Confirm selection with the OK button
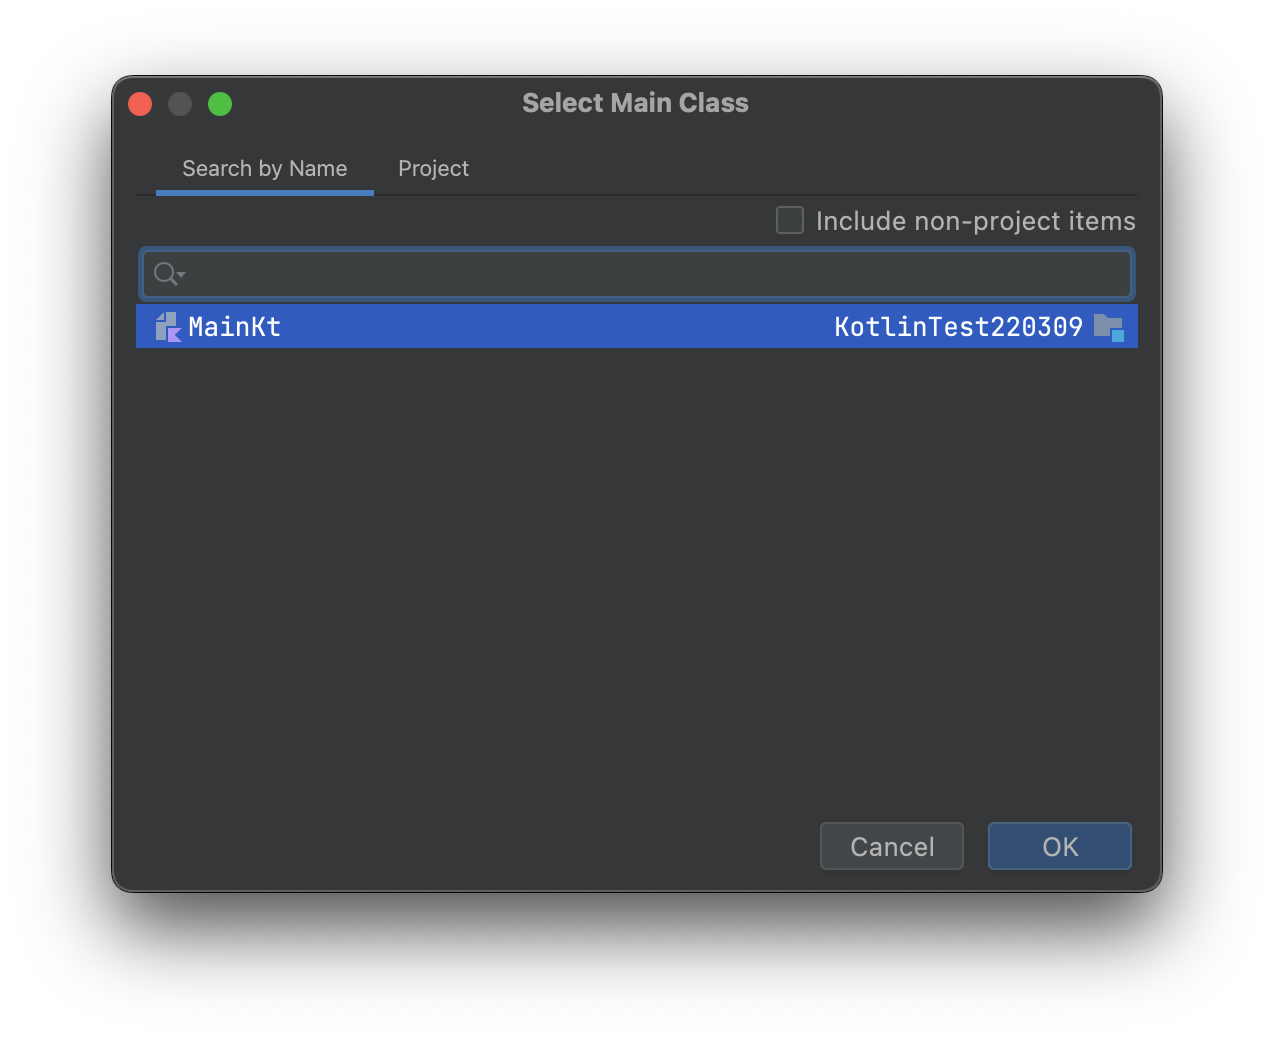 (x=1060, y=846)
